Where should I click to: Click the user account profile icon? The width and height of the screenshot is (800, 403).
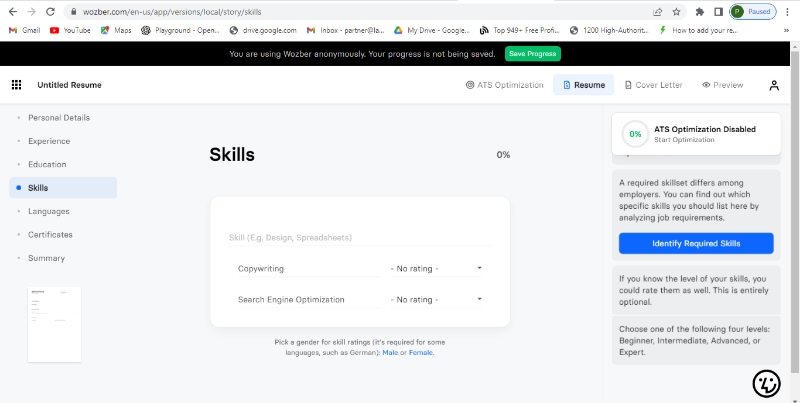click(x=774, y=85)
